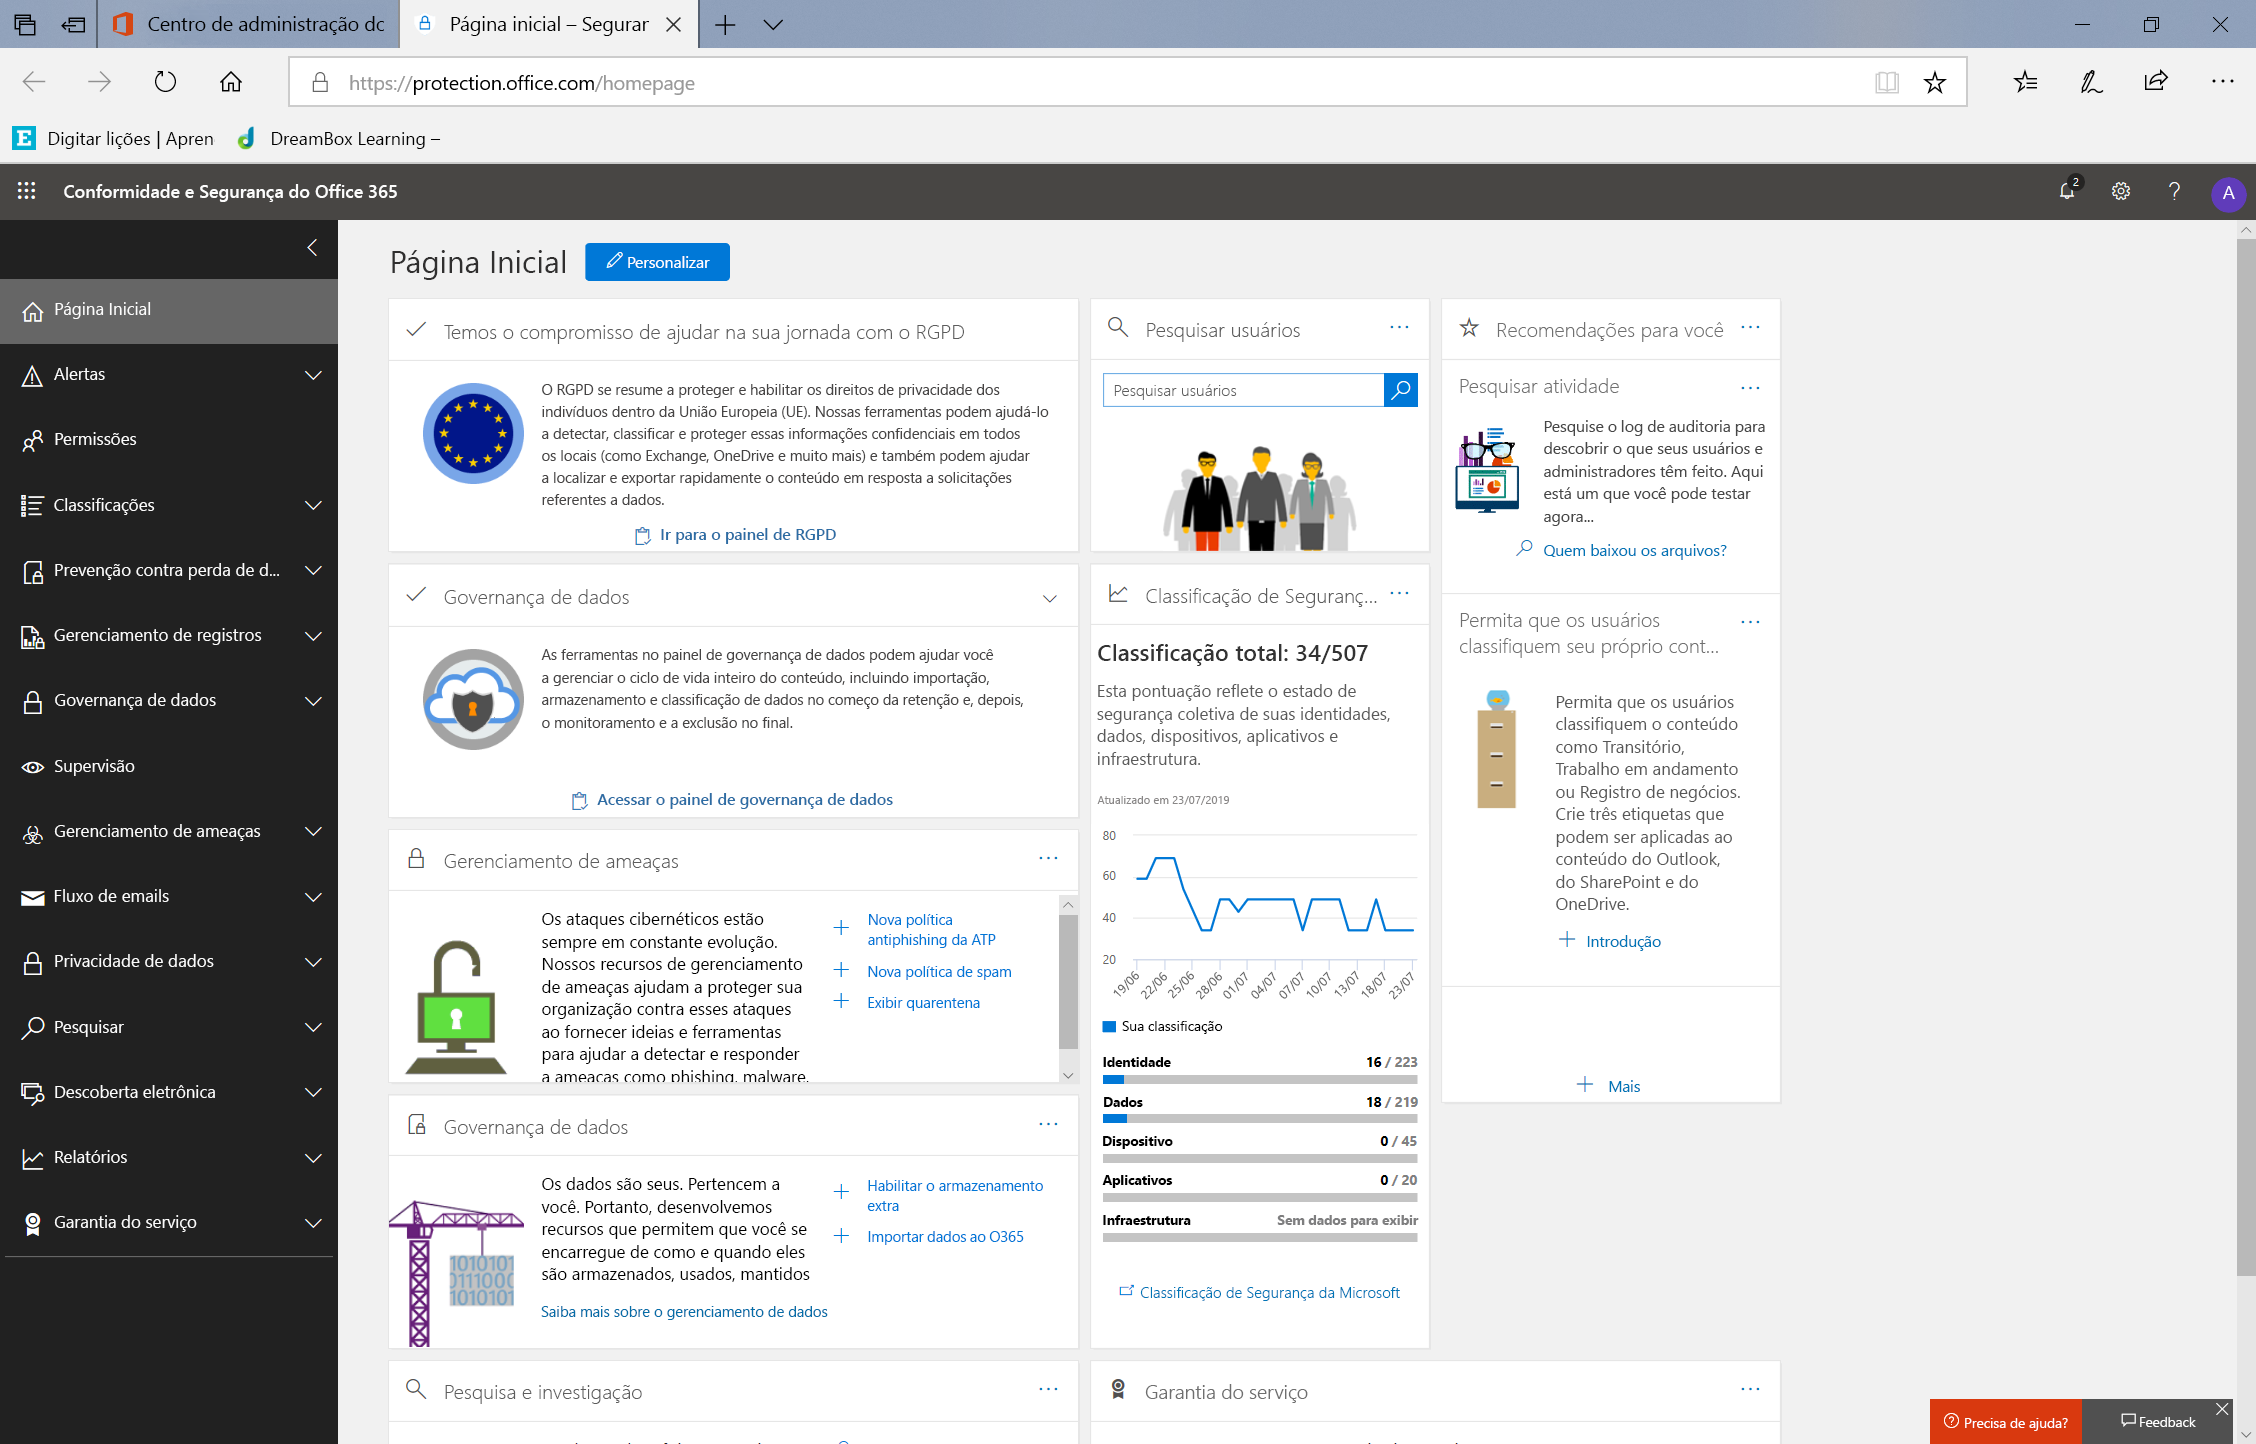Collapse the left navigation pane arrow
Image resolution: width=2256 pixels, height=1444 pixels.
click(312, 247)
